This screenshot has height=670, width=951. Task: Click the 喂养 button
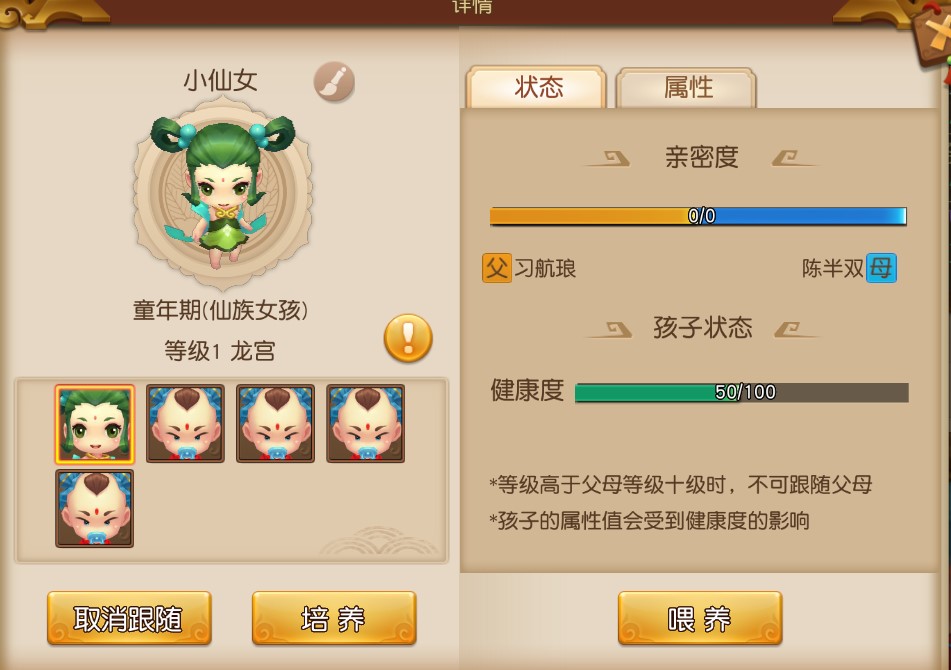(700, 618)
